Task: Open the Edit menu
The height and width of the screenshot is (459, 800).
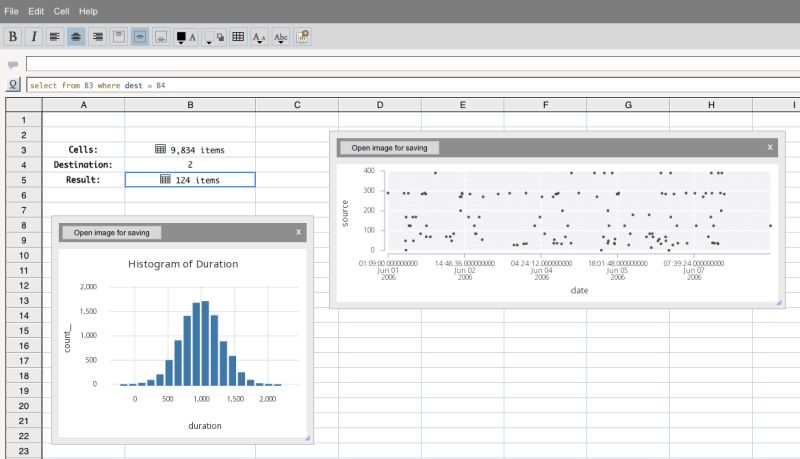Action: (36, 11)
